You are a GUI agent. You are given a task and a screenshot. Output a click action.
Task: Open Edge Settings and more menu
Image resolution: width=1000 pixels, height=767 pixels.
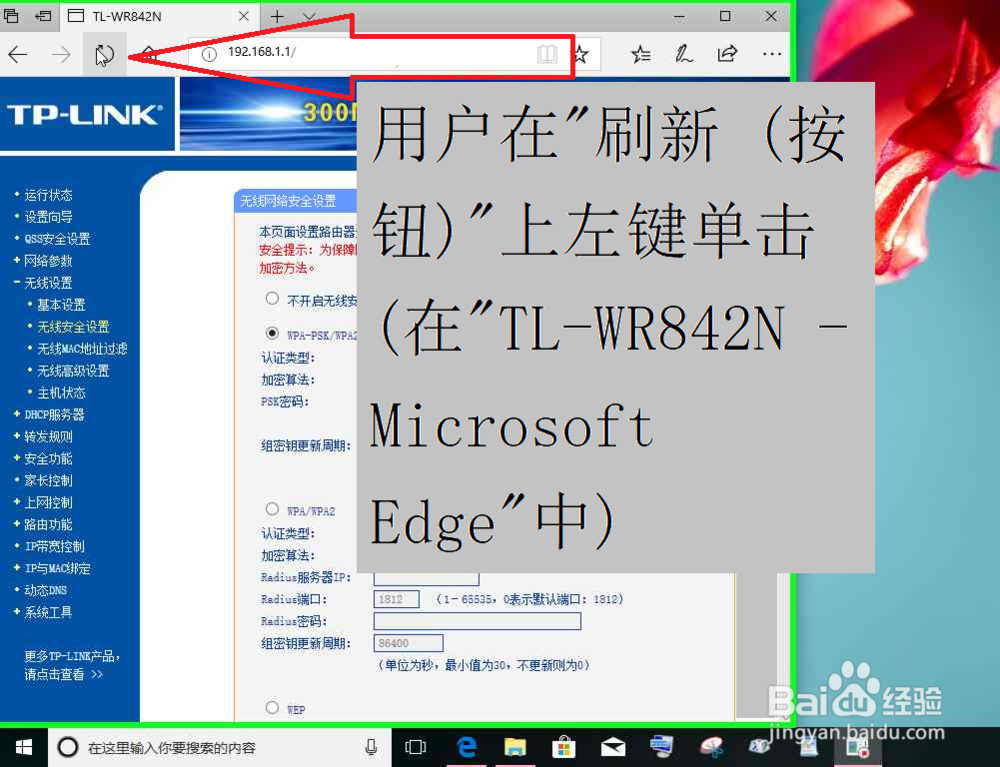tap(772, 54)
